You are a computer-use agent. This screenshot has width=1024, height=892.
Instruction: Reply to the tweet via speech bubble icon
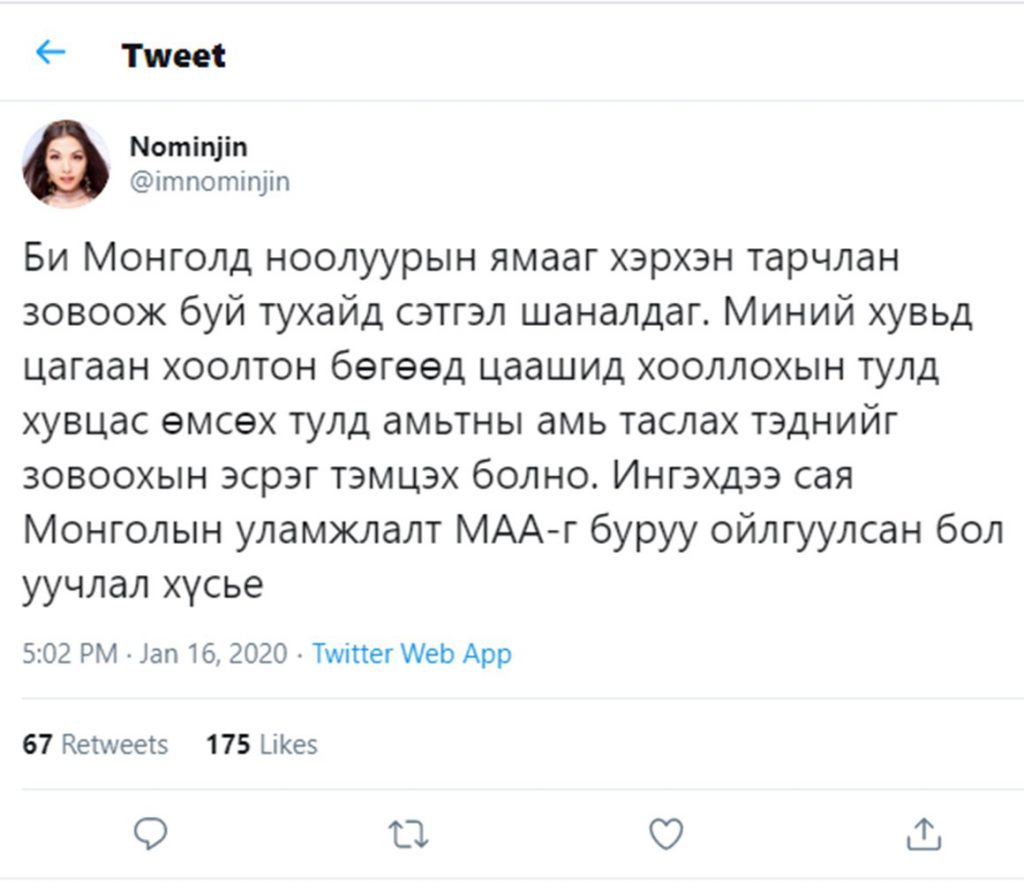point(150,833)
